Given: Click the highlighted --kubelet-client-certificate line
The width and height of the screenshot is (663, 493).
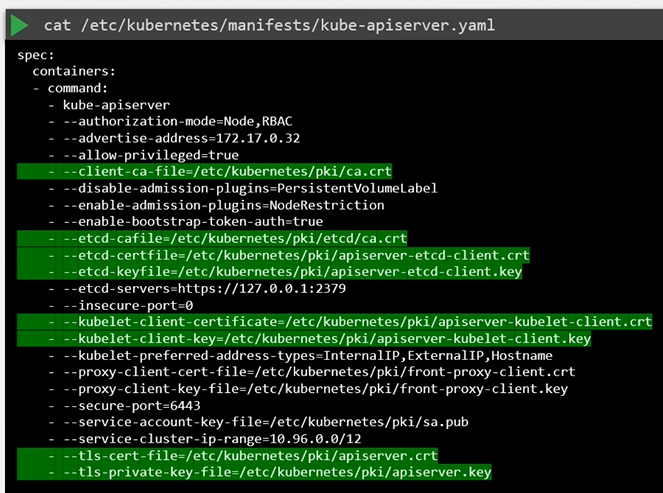Looking at the screenshot, I should coord(356,322).
